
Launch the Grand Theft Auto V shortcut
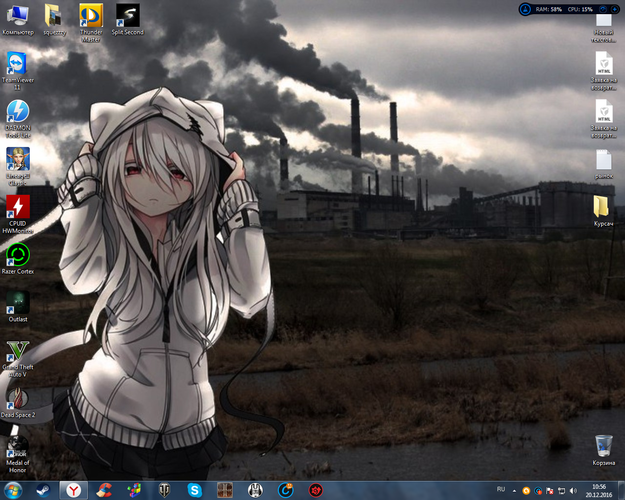click(x=18, y=359)
